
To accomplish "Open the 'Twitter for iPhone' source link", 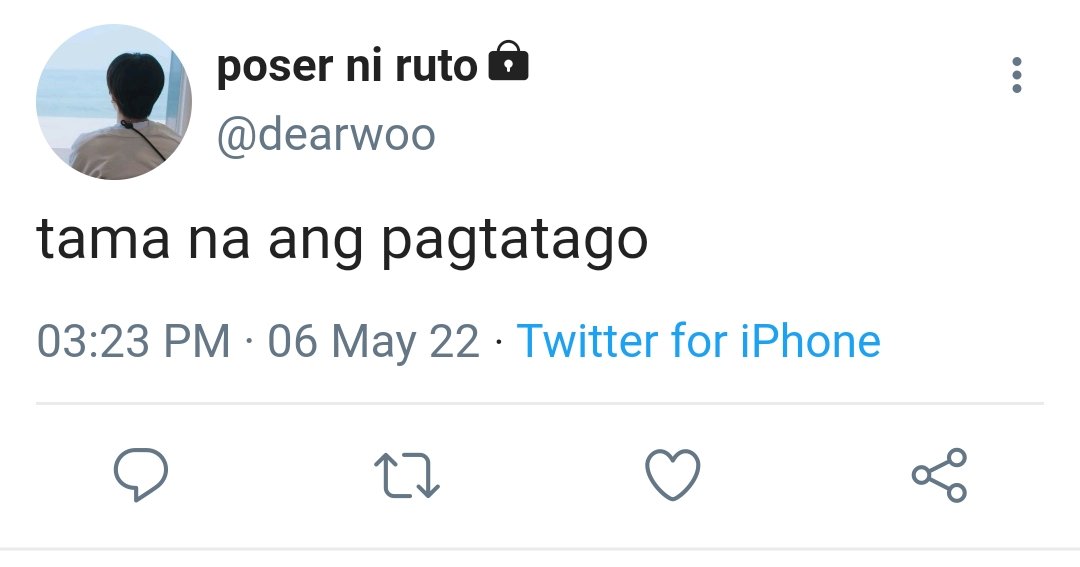I will (x=699, y=341).
